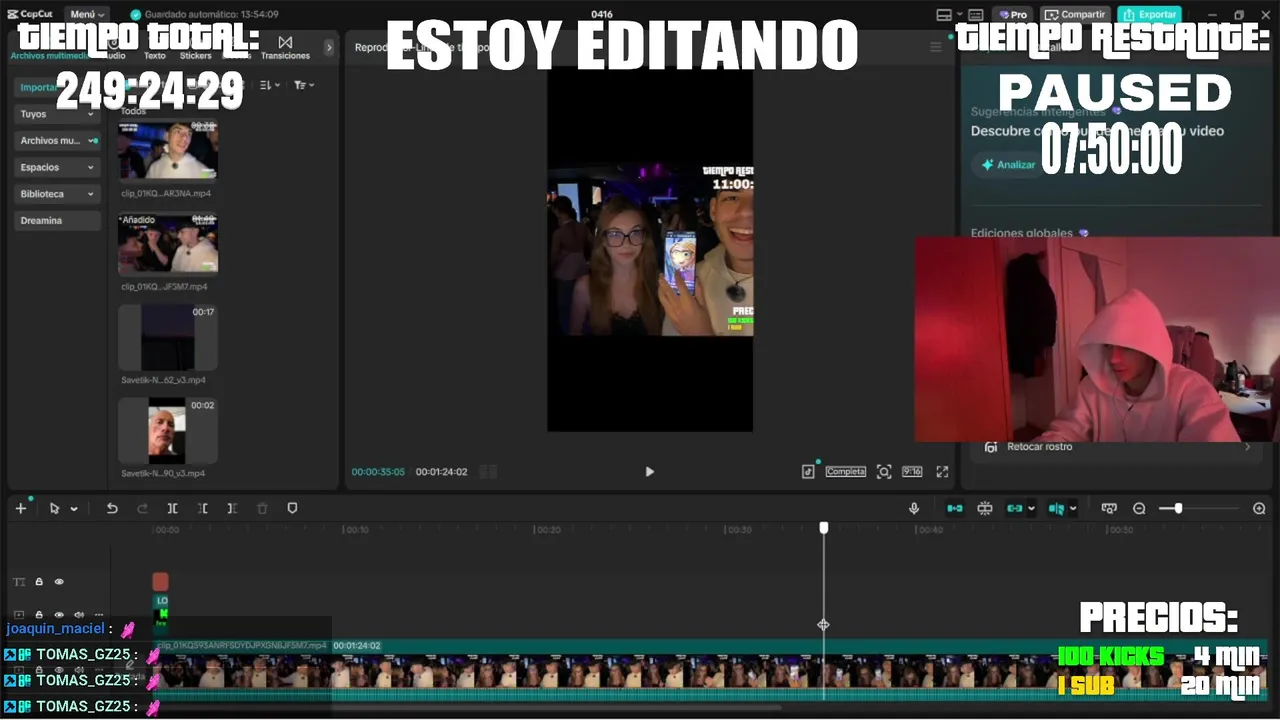This screenshot has width=1280, height=720.
Task: Hide the text track with eye icon
Action: 59,581
